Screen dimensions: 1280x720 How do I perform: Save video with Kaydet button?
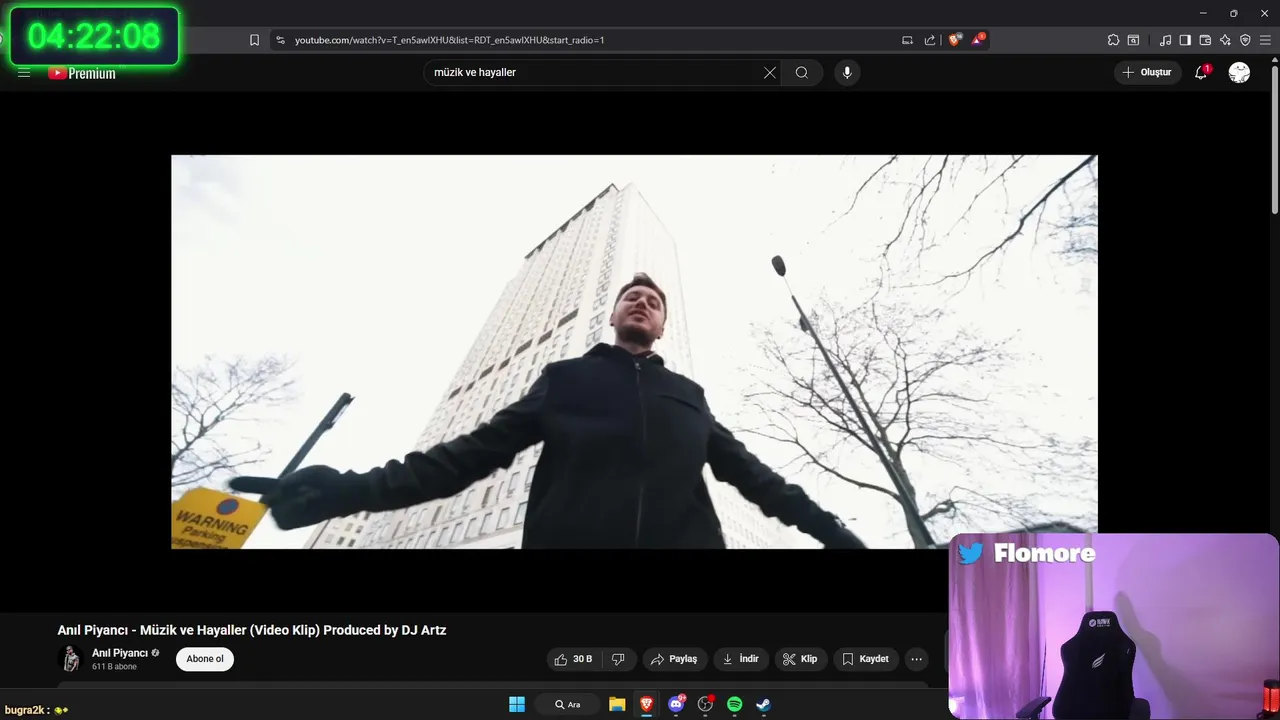(866, 659)
